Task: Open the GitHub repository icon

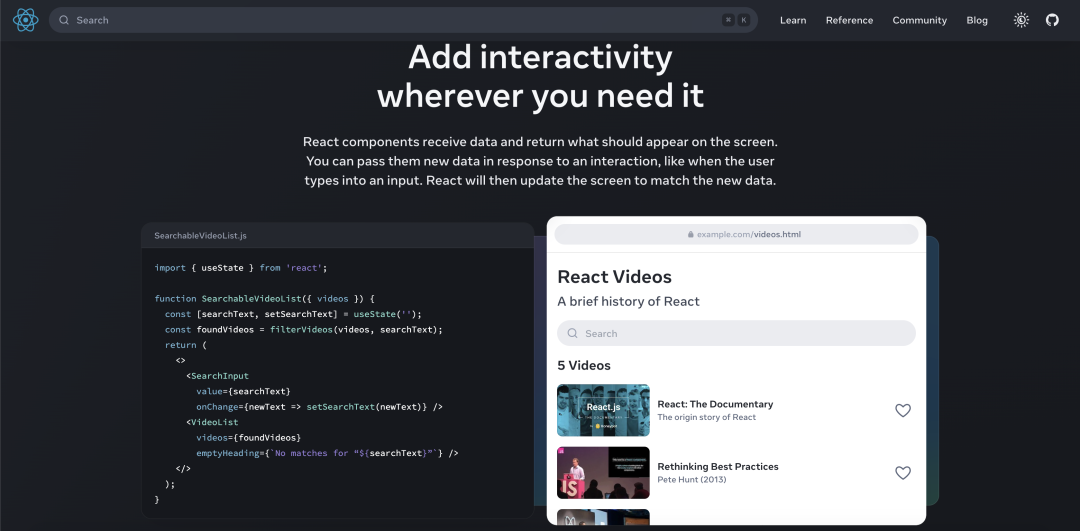Action: coord(1052,20)
